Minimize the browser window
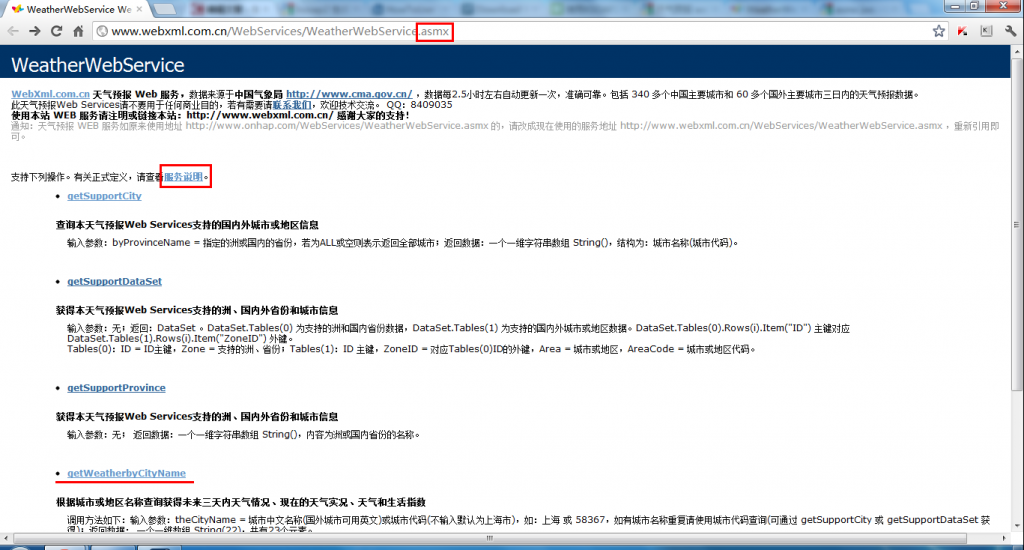The width and height of the screenshot is (1024, 550). [x=956, y=5]
